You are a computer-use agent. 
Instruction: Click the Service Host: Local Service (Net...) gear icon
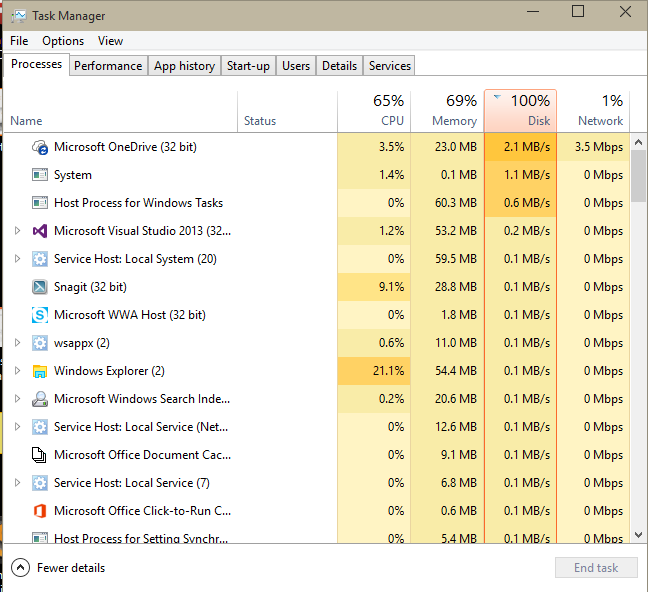pos(40,427)
